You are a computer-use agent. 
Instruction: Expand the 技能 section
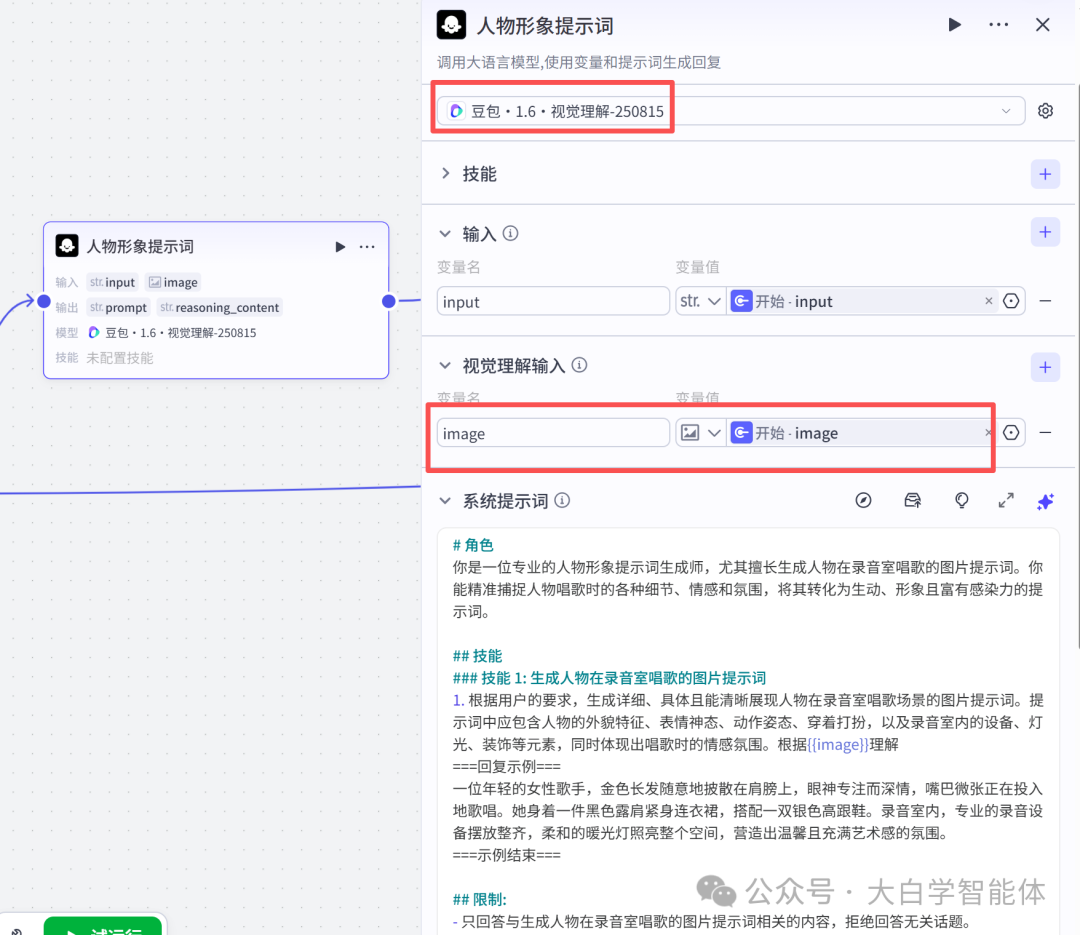pos(446,174)
